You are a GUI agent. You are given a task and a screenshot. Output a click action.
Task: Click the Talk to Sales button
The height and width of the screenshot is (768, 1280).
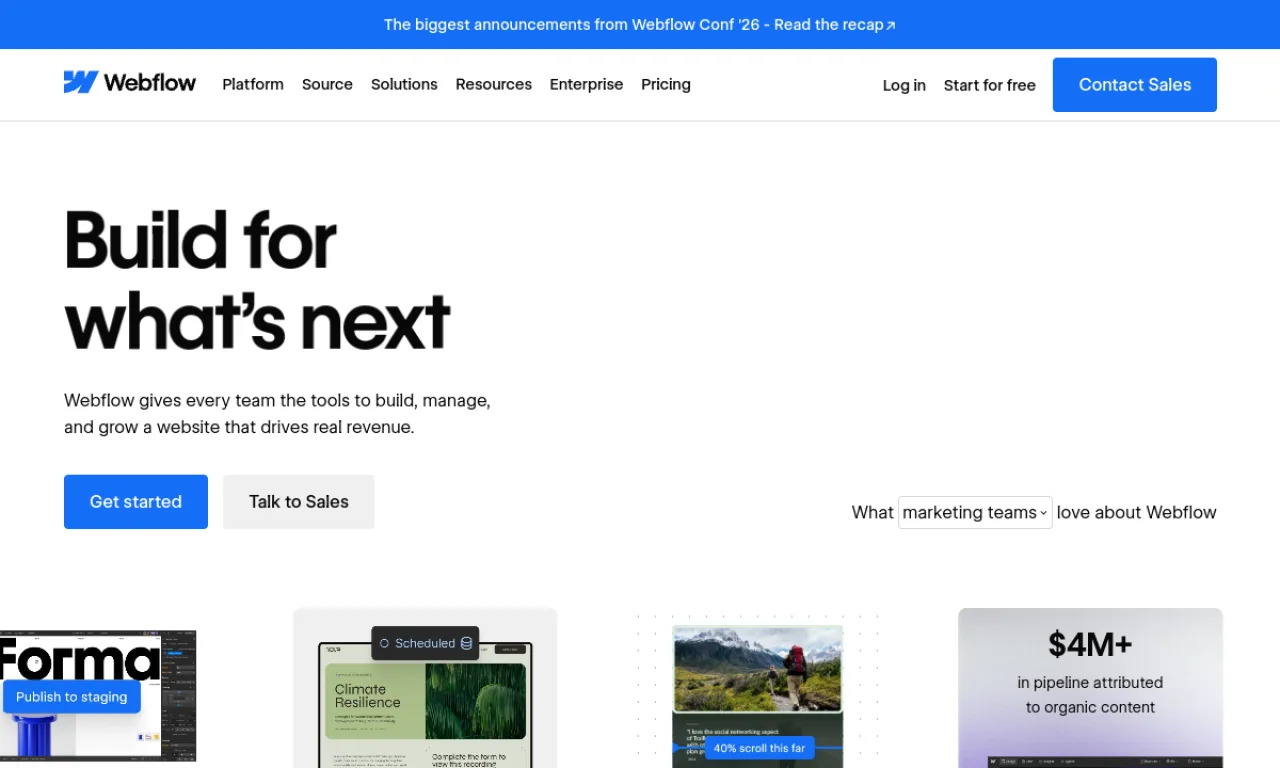coord(299,502)
